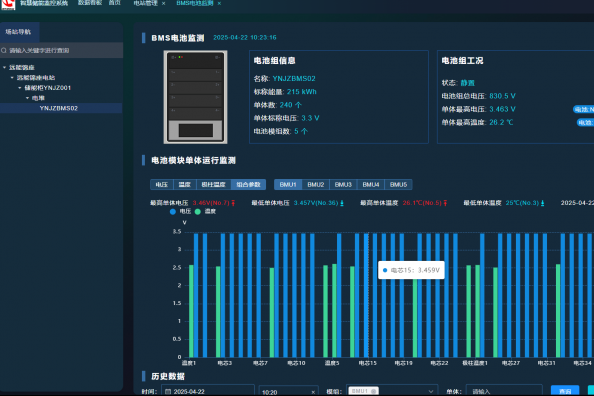Click the 单体 cell number input field
Viewport: 594px width, 396px height.
click(x=504, y=391)
